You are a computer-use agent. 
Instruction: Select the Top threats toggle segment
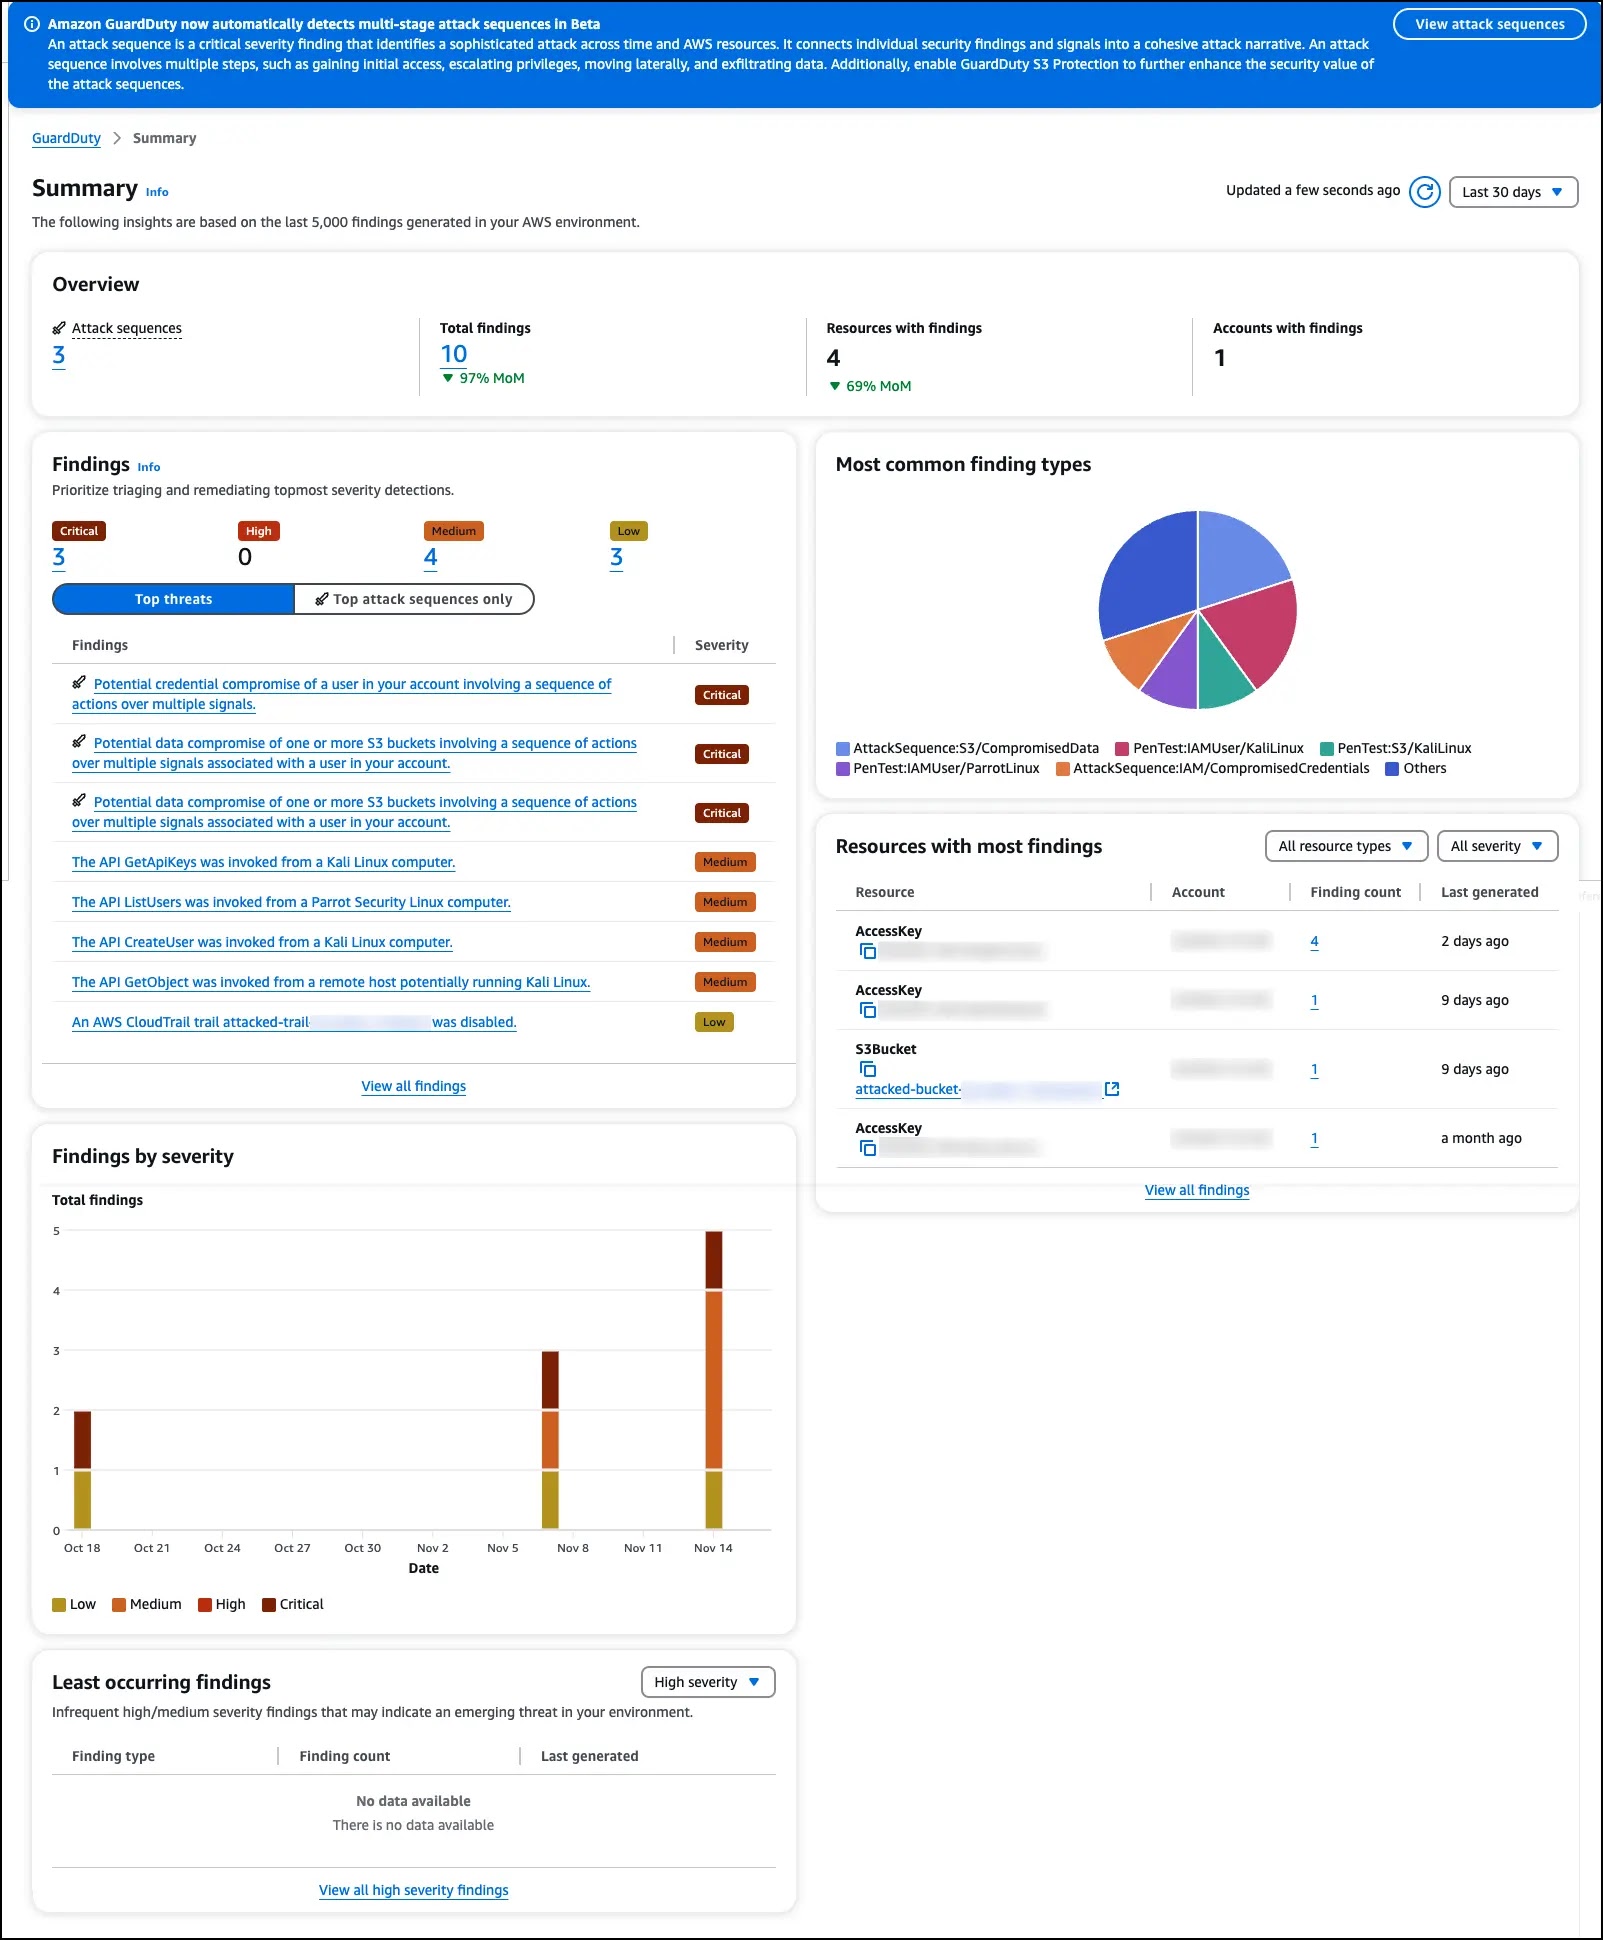(x=173, y=599)
